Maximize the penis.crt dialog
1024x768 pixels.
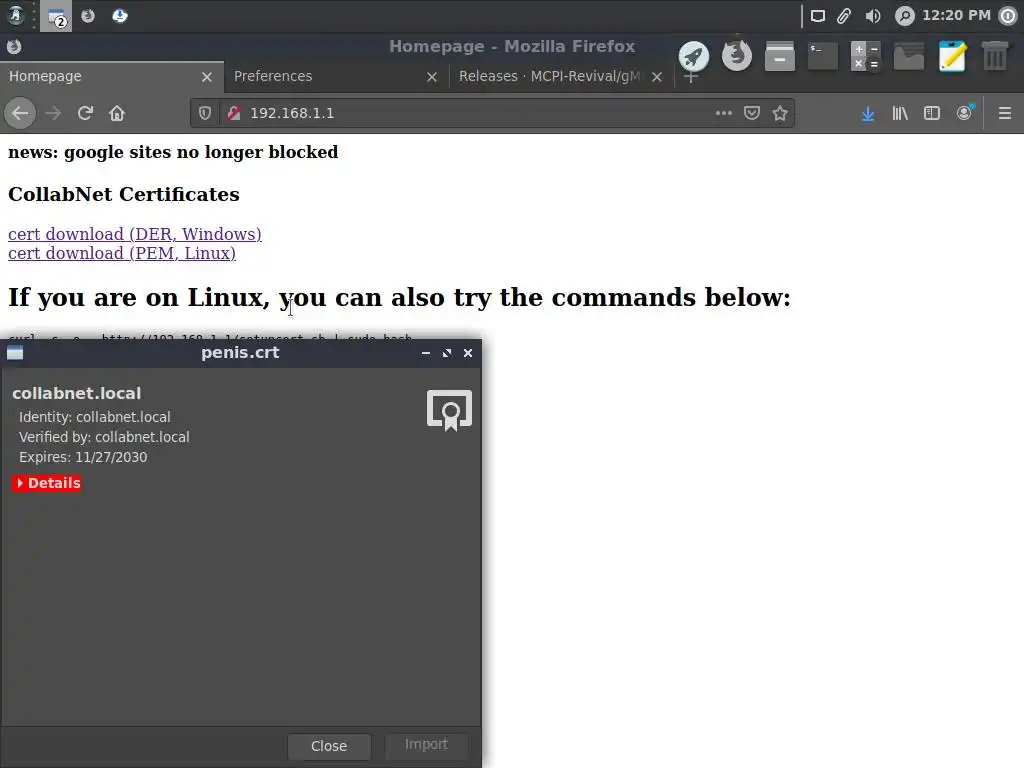(x=447, y=353)
